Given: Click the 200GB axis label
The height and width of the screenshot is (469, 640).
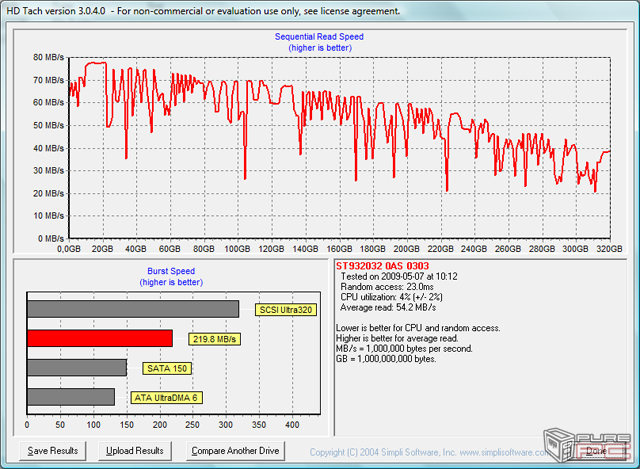Looking at the screenshot, I should 407,249.
